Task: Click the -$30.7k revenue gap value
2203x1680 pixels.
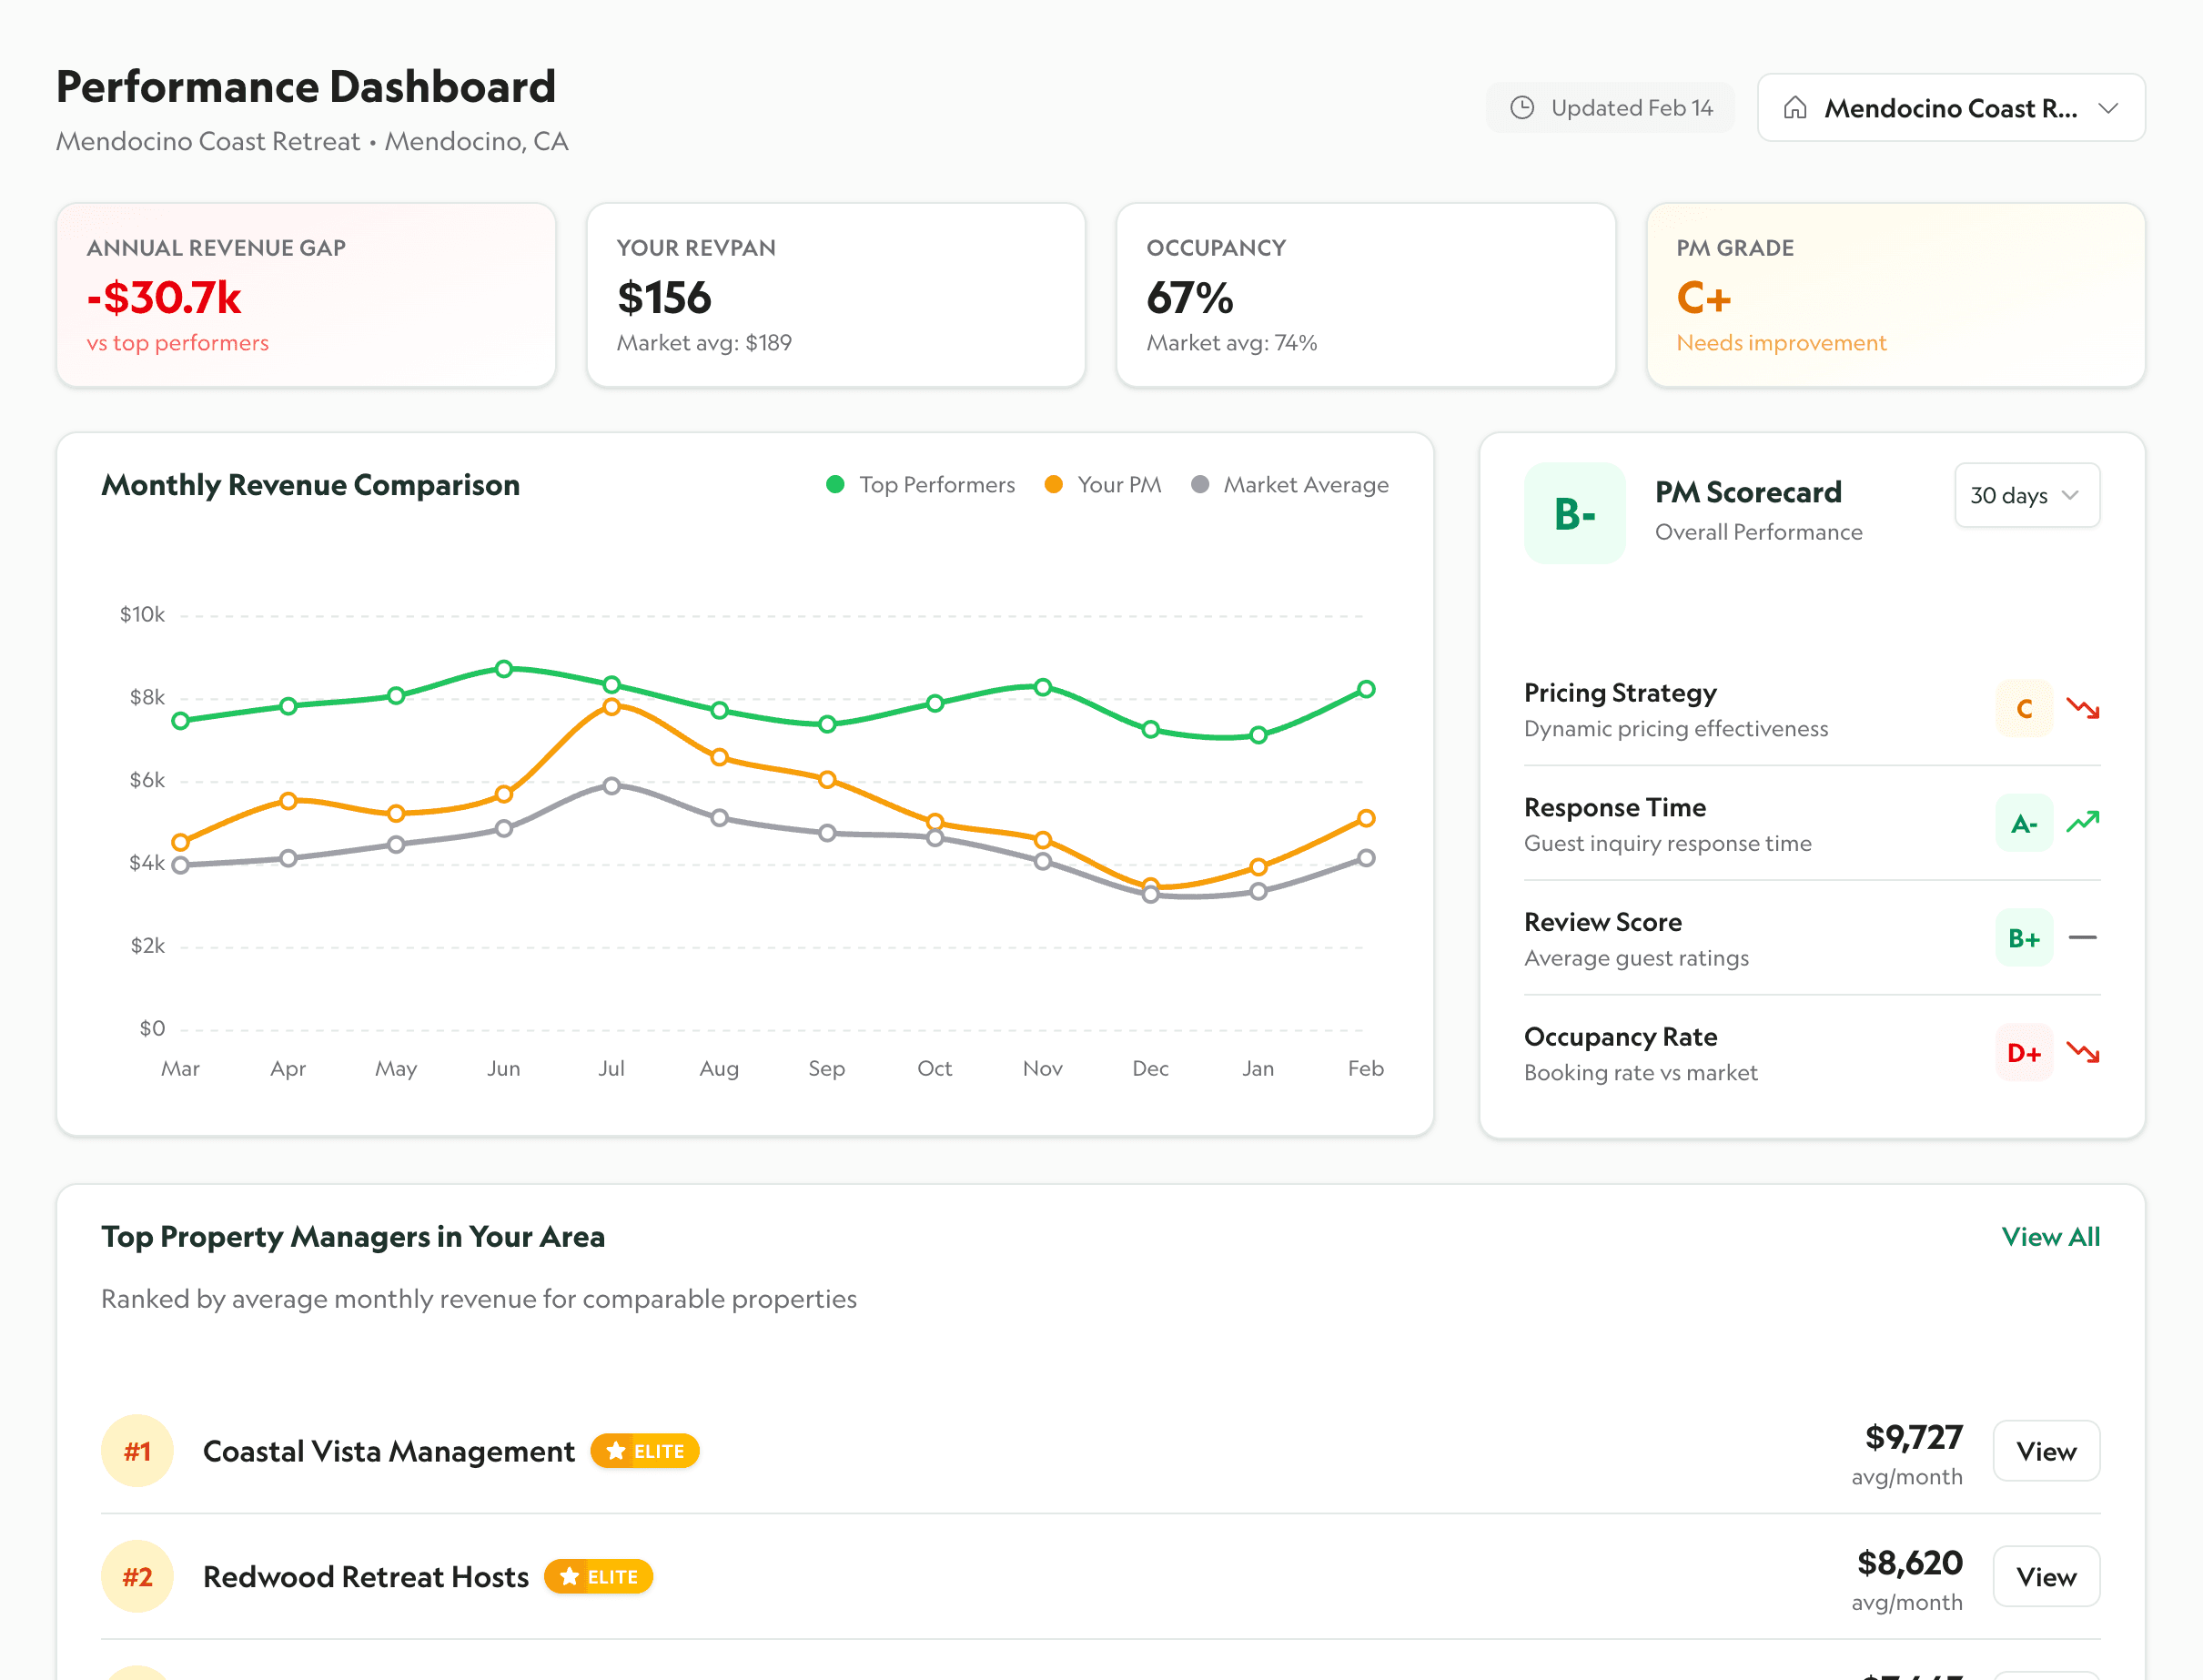Action: click(x=164, y=298)
